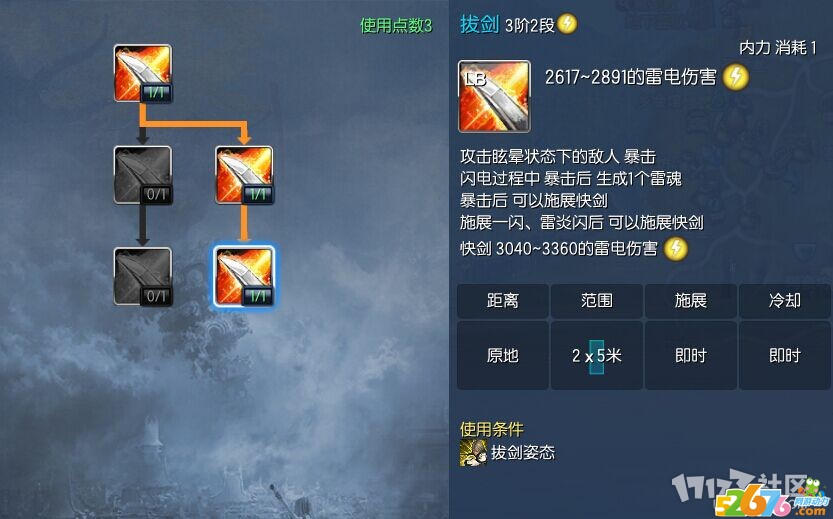This screenshot has height=519, width=833.
Task: Click lightning icon after 快剑 3040~3360 damage
Action: [675, 249]
